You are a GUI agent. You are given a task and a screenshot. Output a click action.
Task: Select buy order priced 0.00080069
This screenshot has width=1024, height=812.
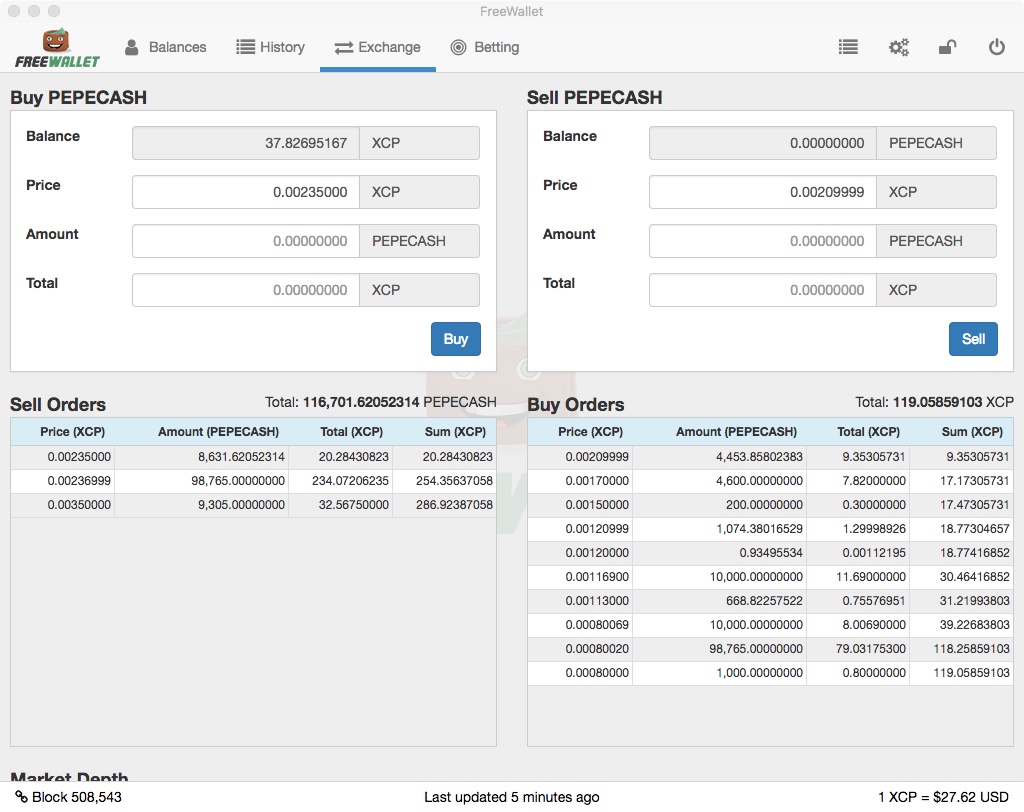point(770,625)
